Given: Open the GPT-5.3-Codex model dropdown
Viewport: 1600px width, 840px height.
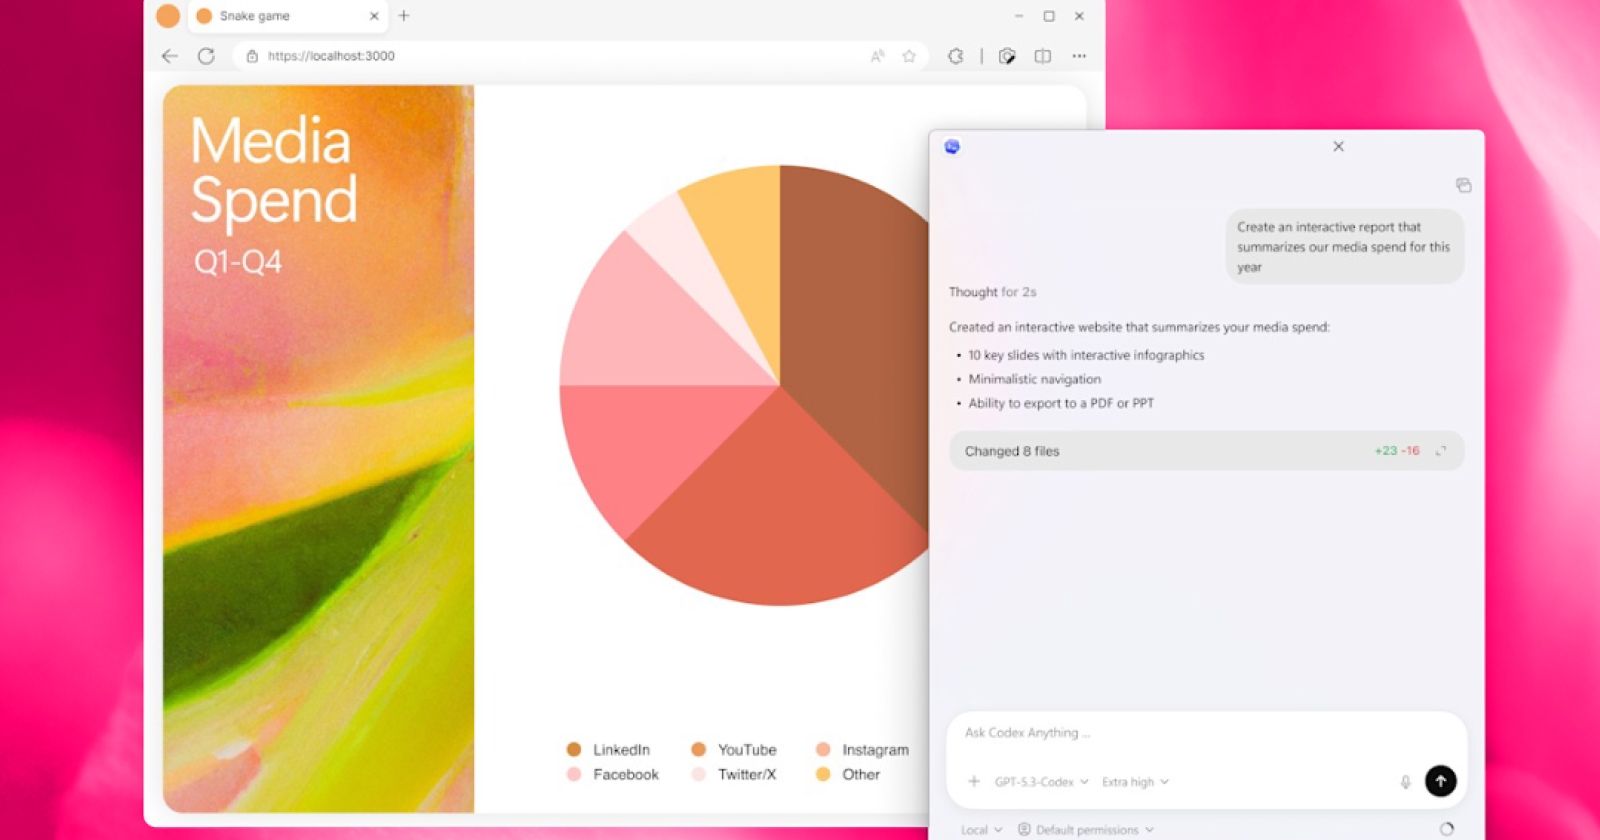Looking at the screenshot, I should (x=1041, y=782).
